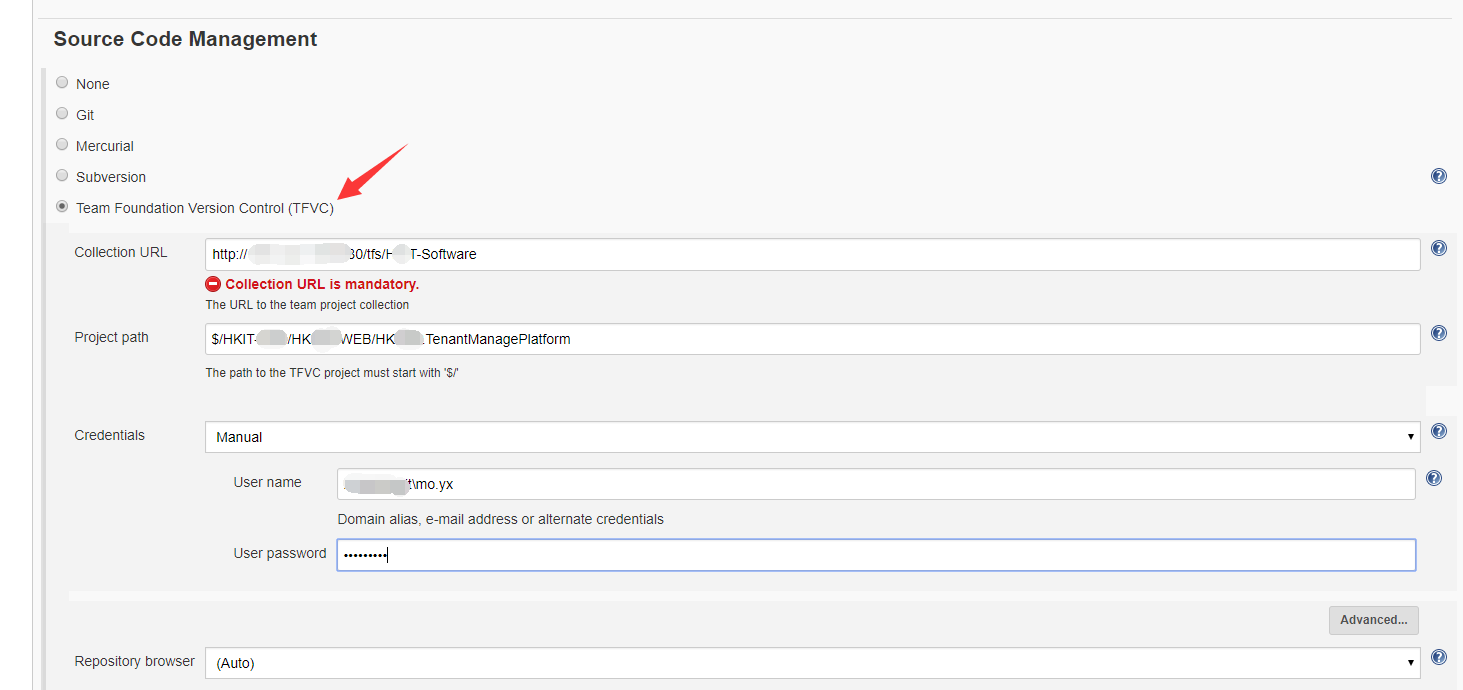This screenshot has height=690, width=1463.
Task: Open help icon for Repository browser
Action: (1439, 657)
